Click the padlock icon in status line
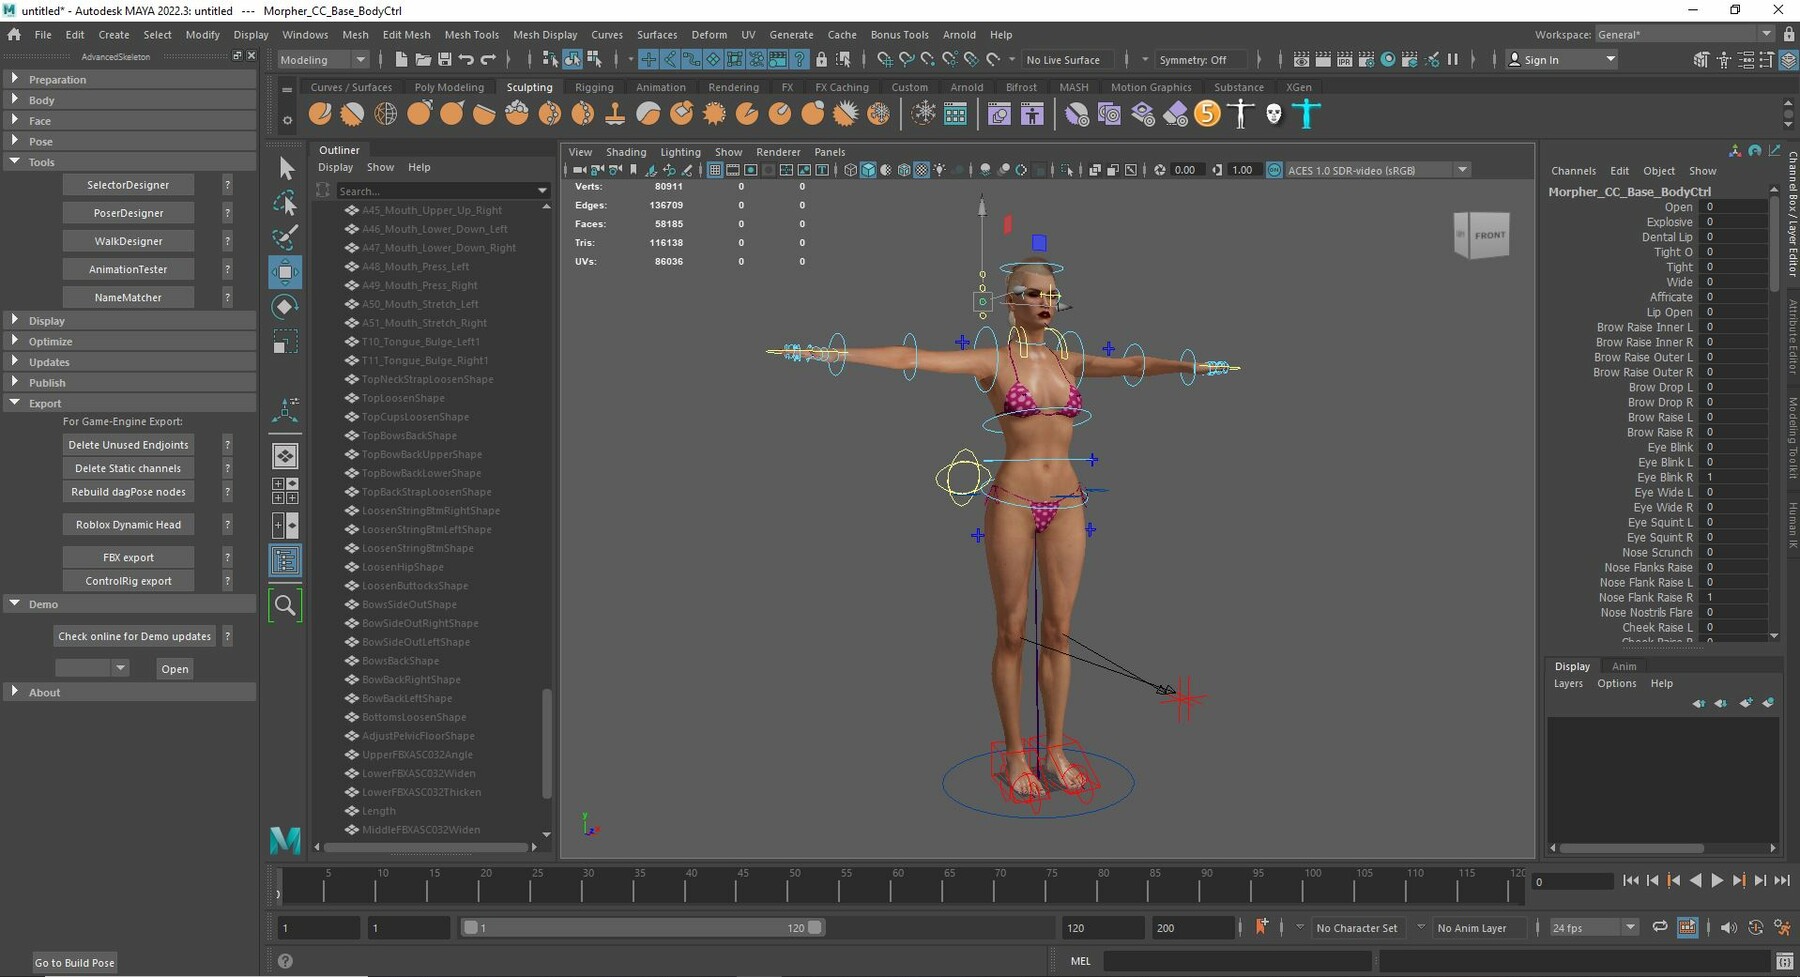The width and height of the screenshot is (1800, 977). [x=821, y=60]
